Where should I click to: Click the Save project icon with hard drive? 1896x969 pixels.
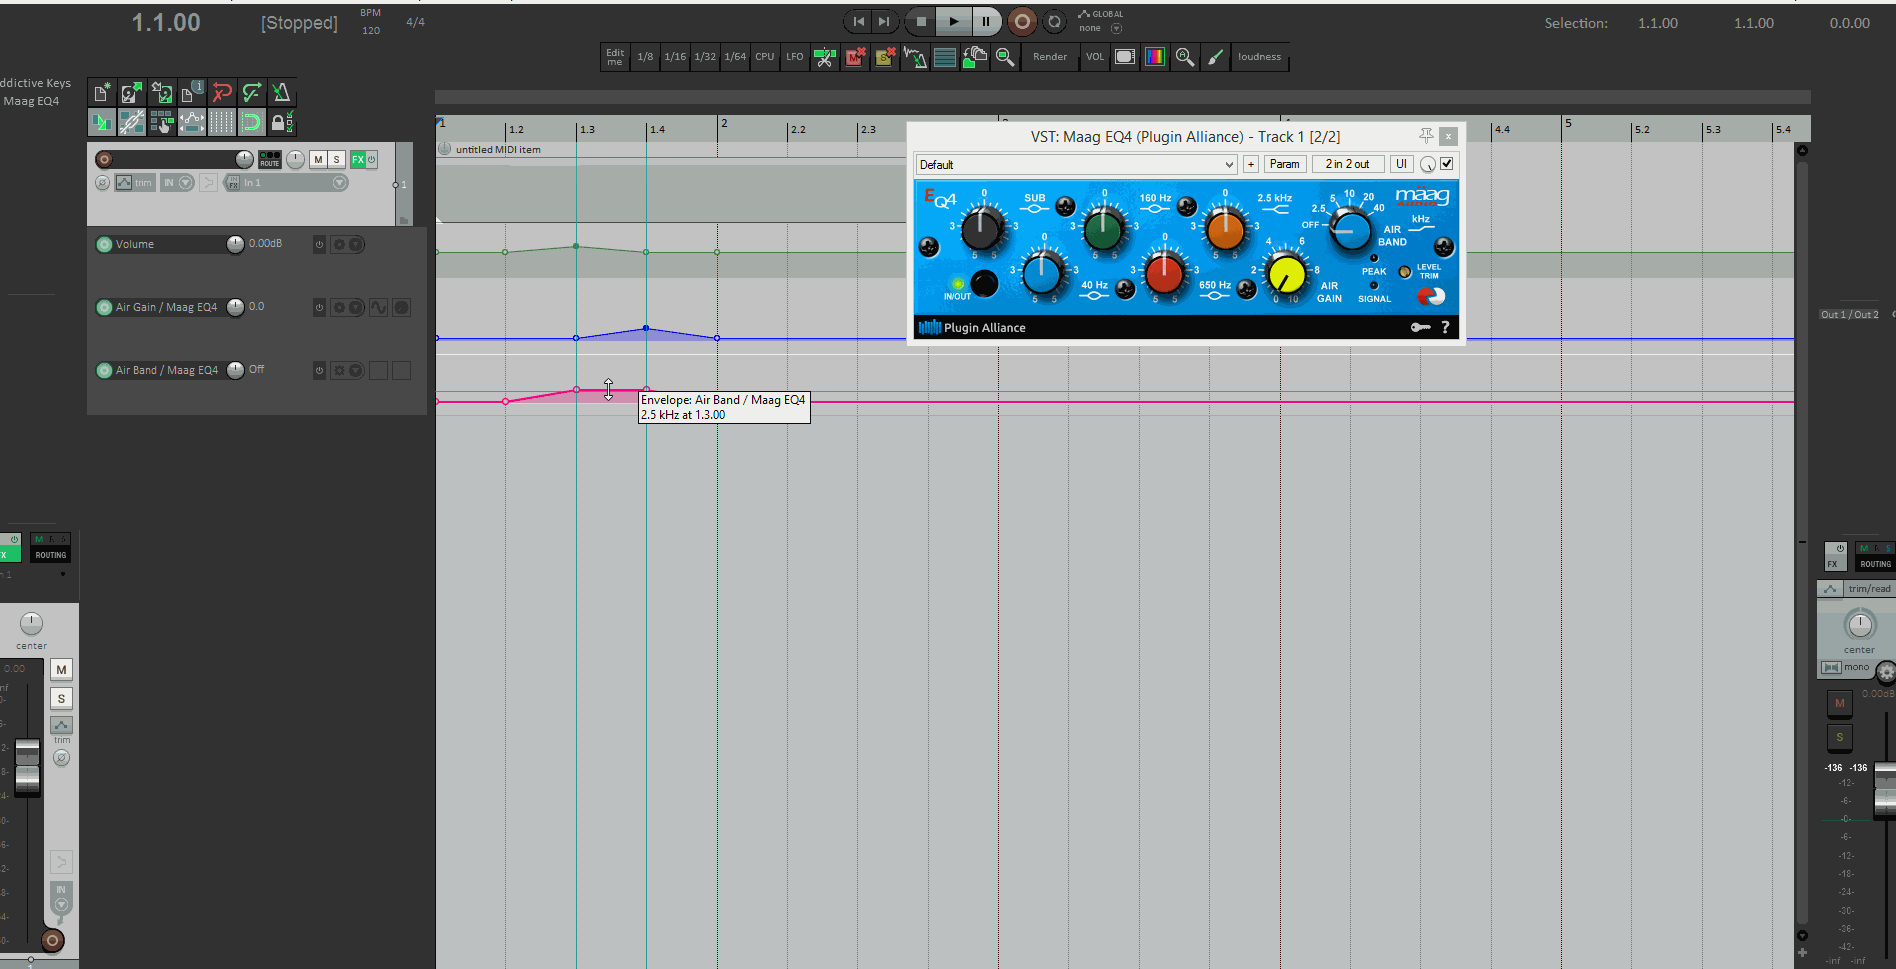pos(161,93)
